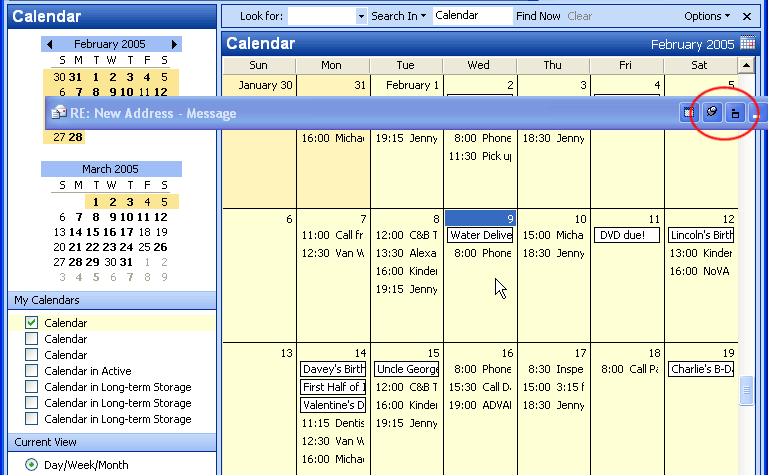Select the 19:00 ADVAI appointment
The image size is (768, 475).
click(480, 405)
